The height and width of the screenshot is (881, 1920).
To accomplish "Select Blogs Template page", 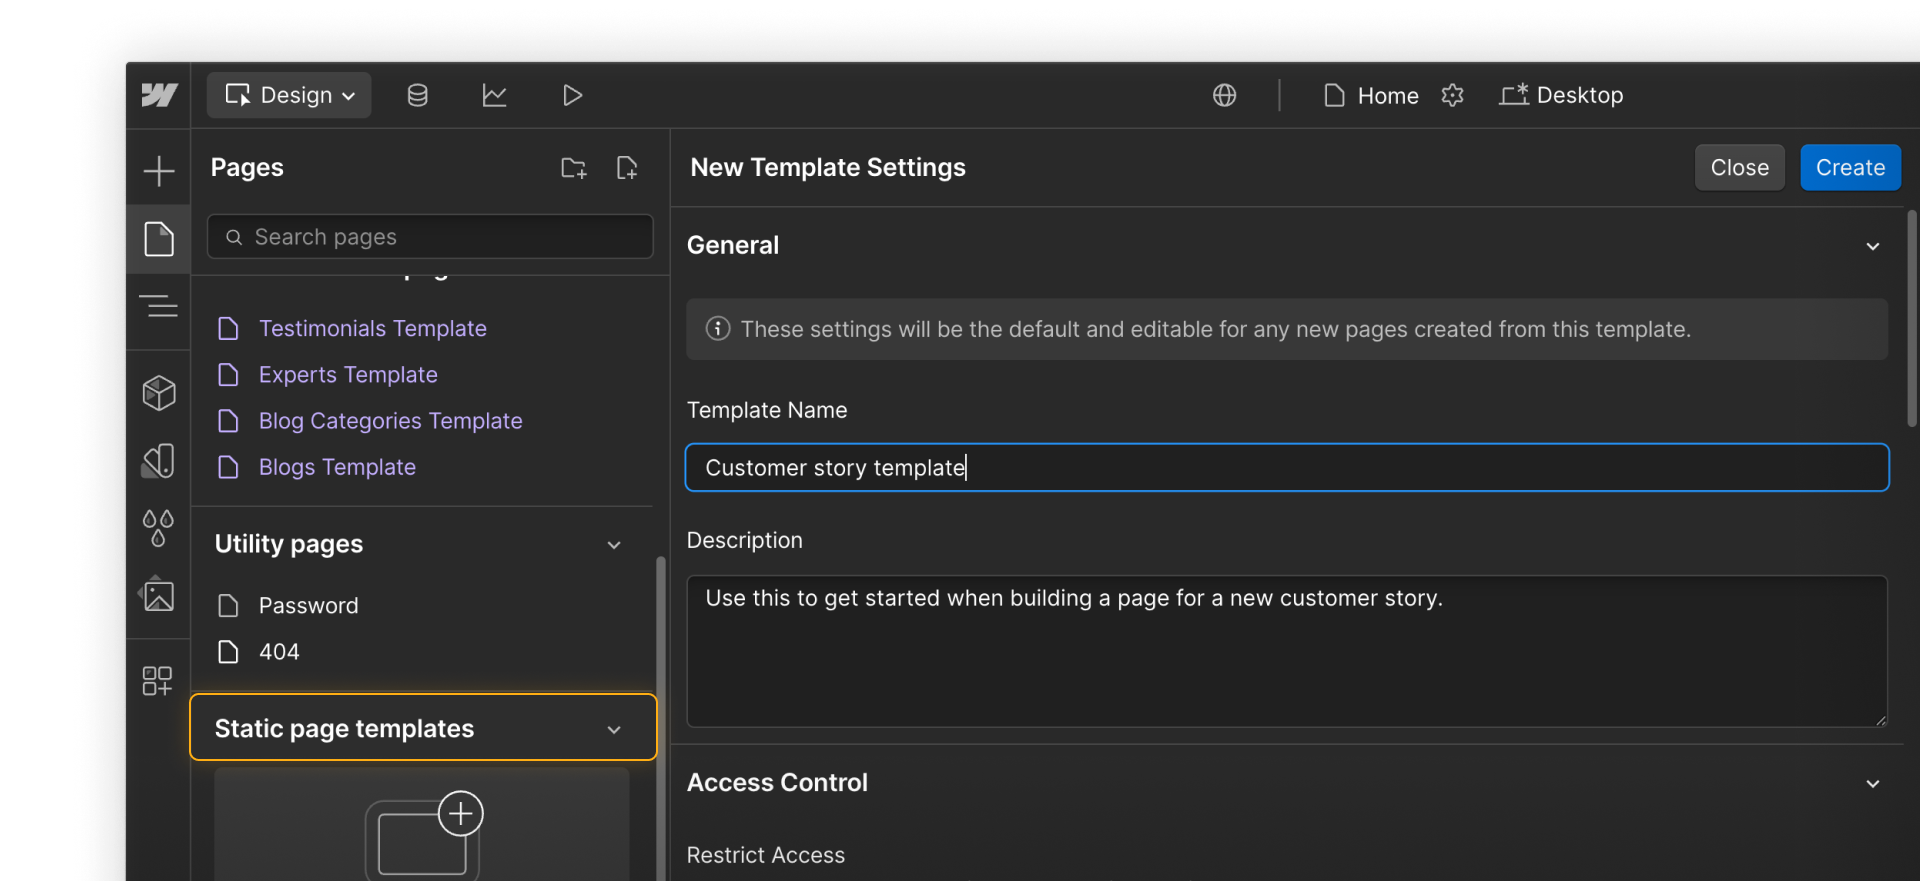I will click(x=337, y=467).
